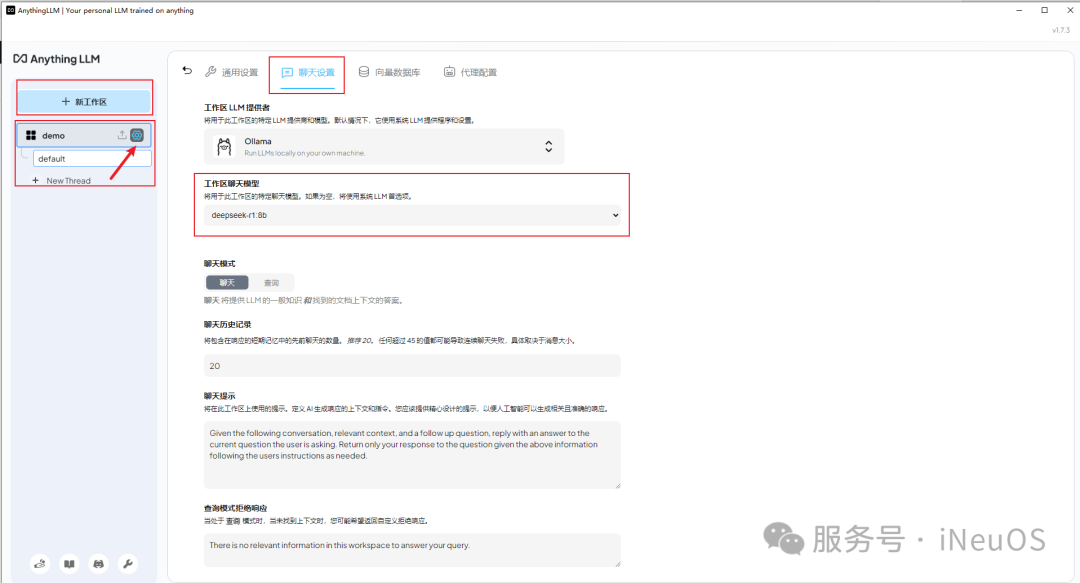Open the demo workspace settings gear
This screenshot has height=583, width=1080.
[x=137, y=135]
